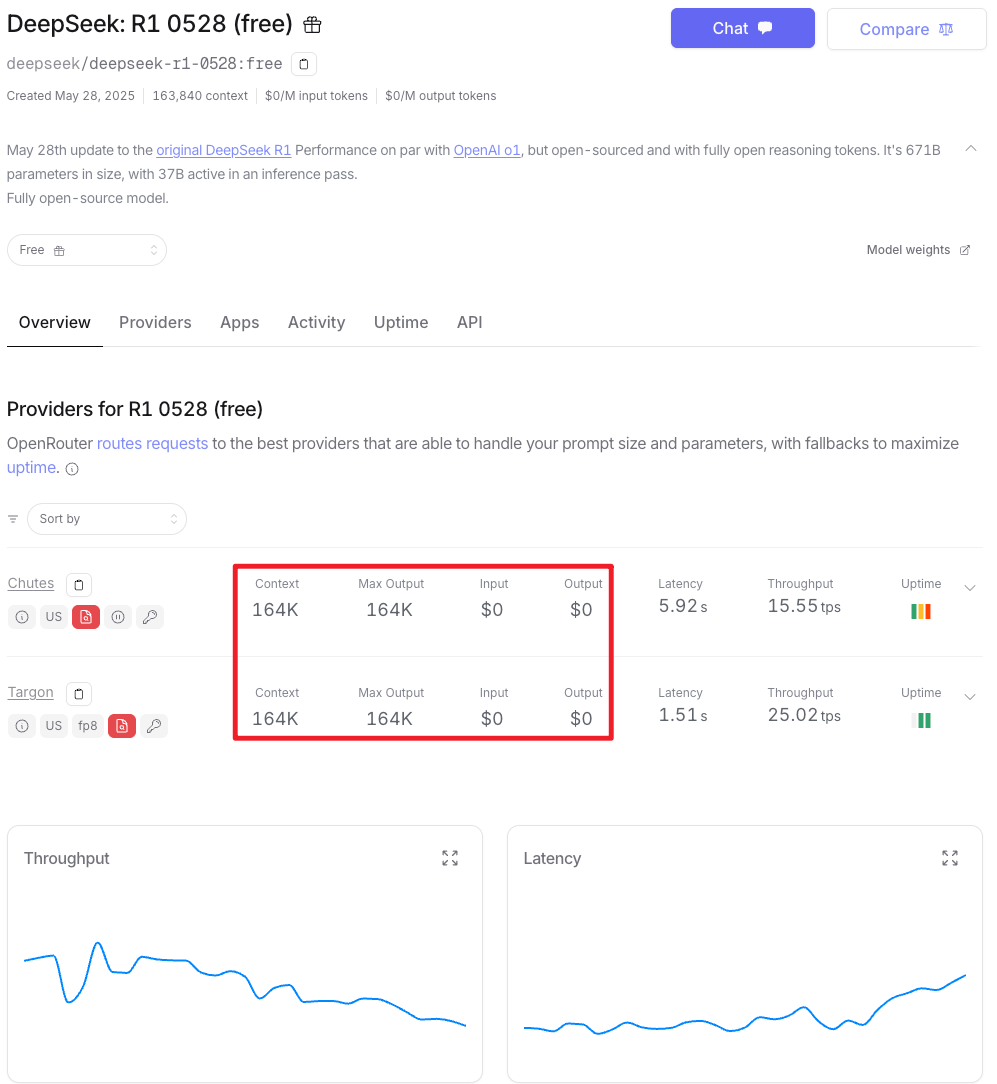This screenshot has width=997, height=1084.
Task: Open the Free variant dropdown
Action: (x=87, y=250)
